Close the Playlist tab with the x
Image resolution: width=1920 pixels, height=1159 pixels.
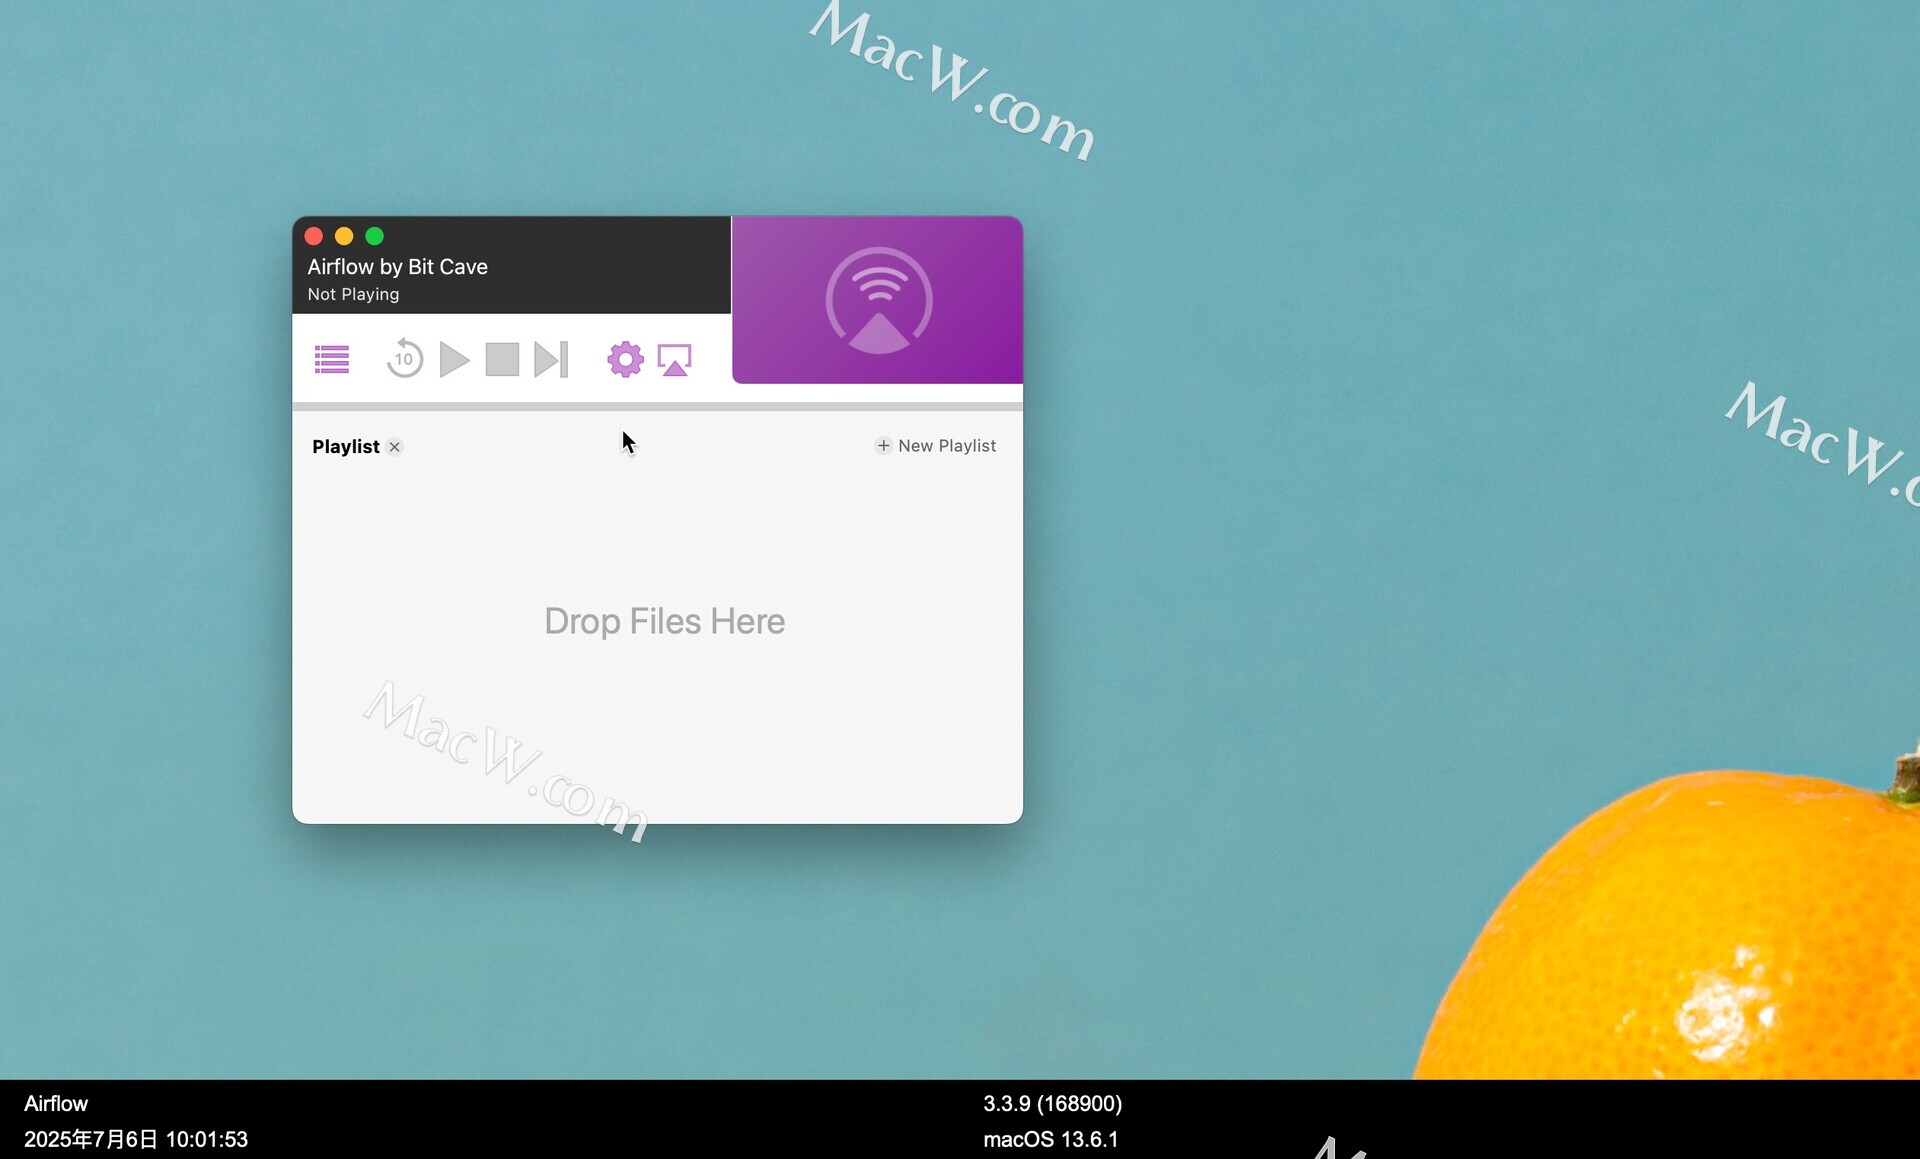[x=395, y=447]
